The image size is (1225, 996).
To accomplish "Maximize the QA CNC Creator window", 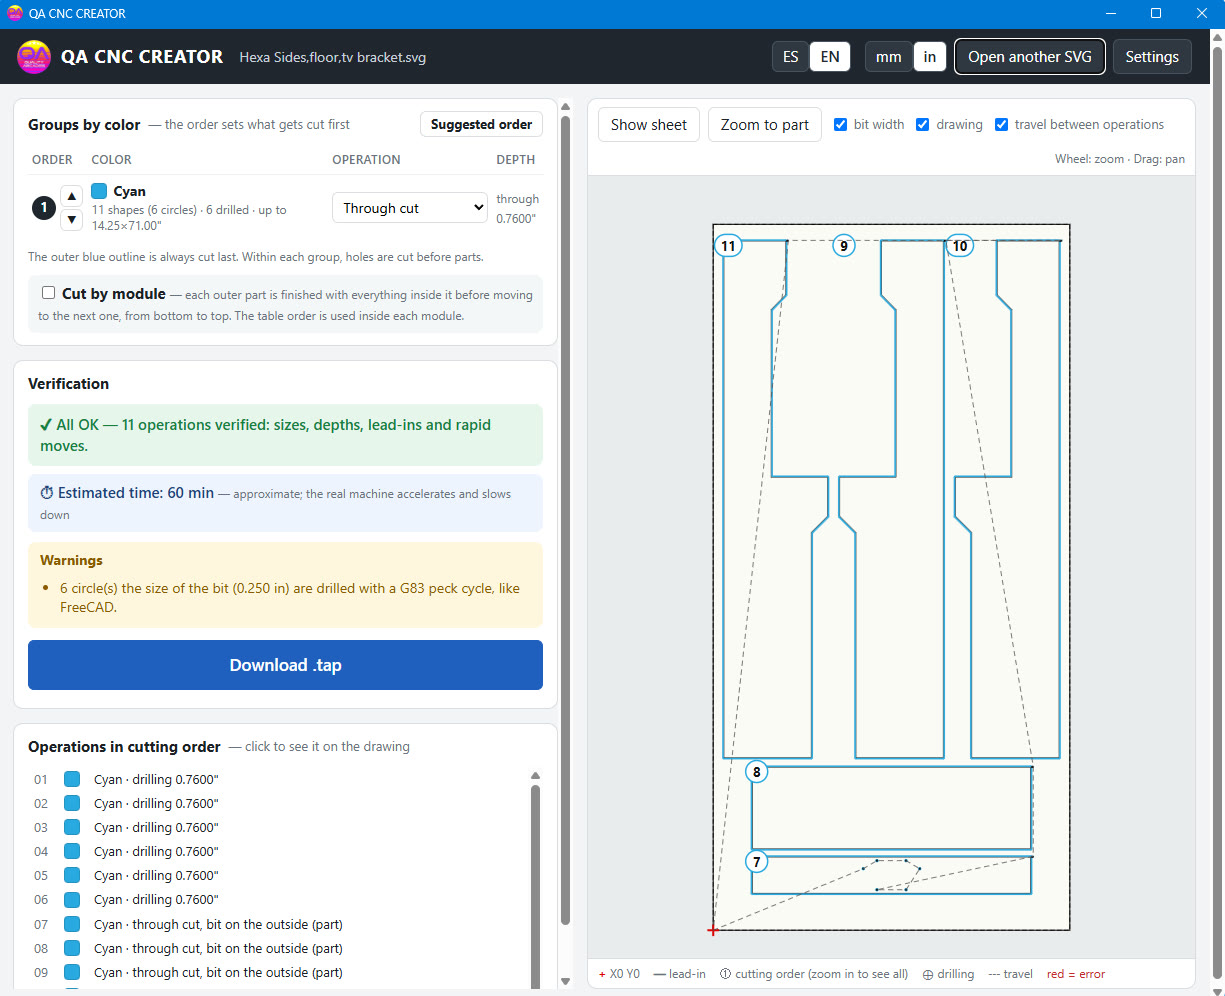I will tap(1156, 14).
